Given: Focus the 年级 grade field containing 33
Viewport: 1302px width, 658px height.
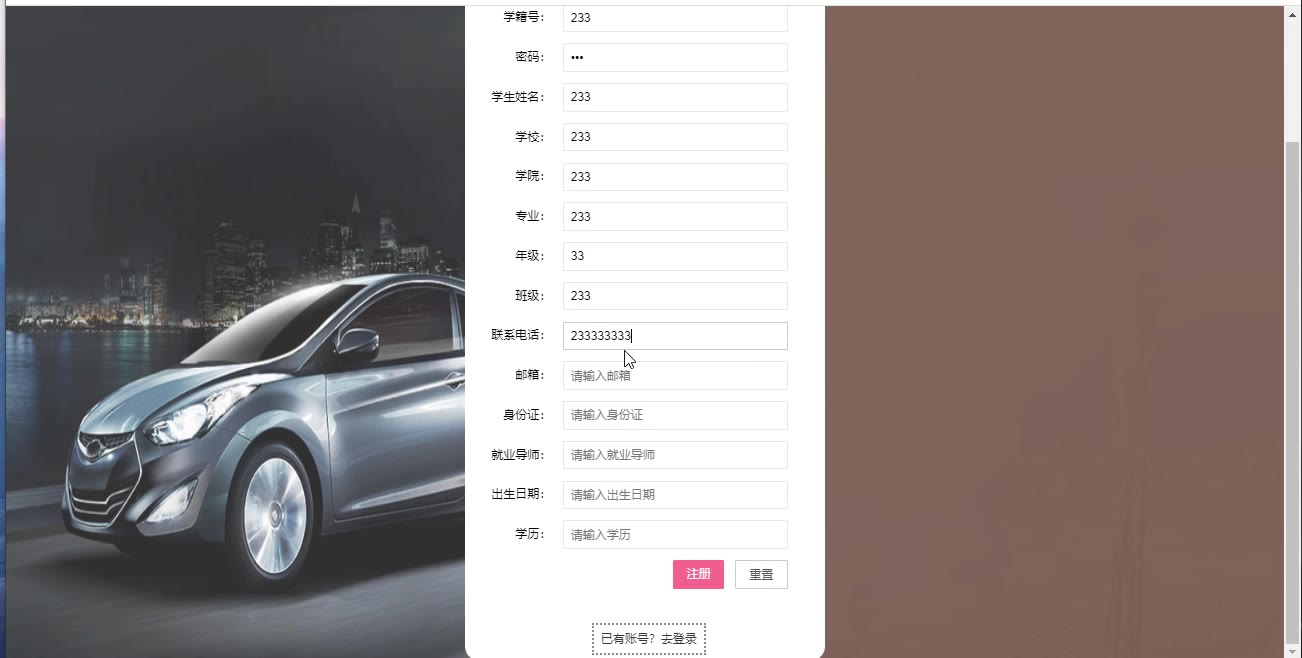Looking at the screenshot, I should pyautogui.click(x=675, y=256).
